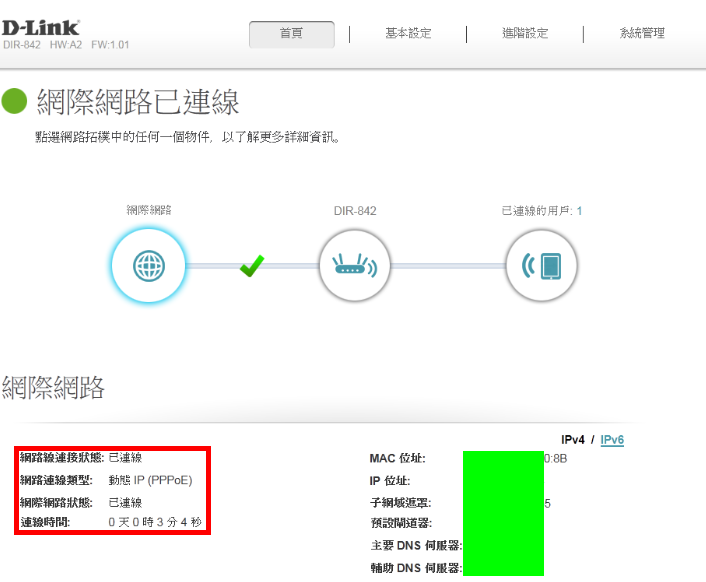Click the green connection status circle
The width and height of the screenshot is (706, 582).
click(15, 101)
